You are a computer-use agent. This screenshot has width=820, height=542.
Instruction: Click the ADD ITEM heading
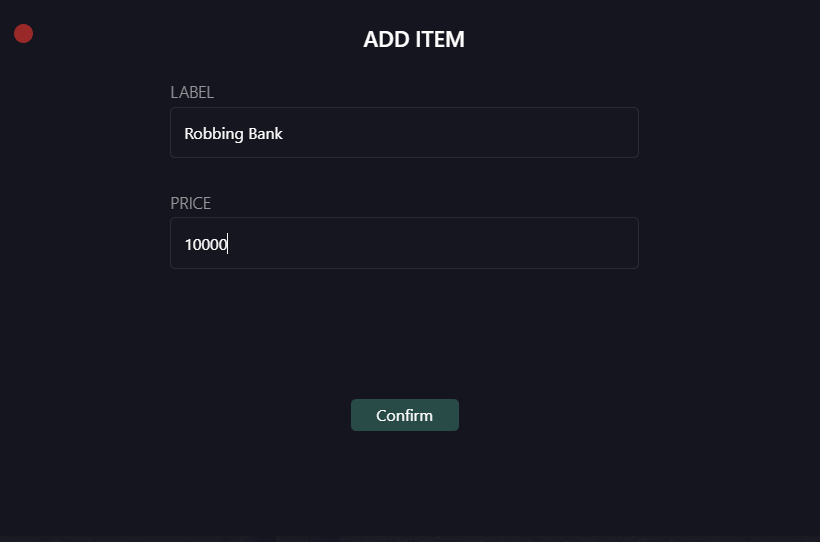[413, 40]
